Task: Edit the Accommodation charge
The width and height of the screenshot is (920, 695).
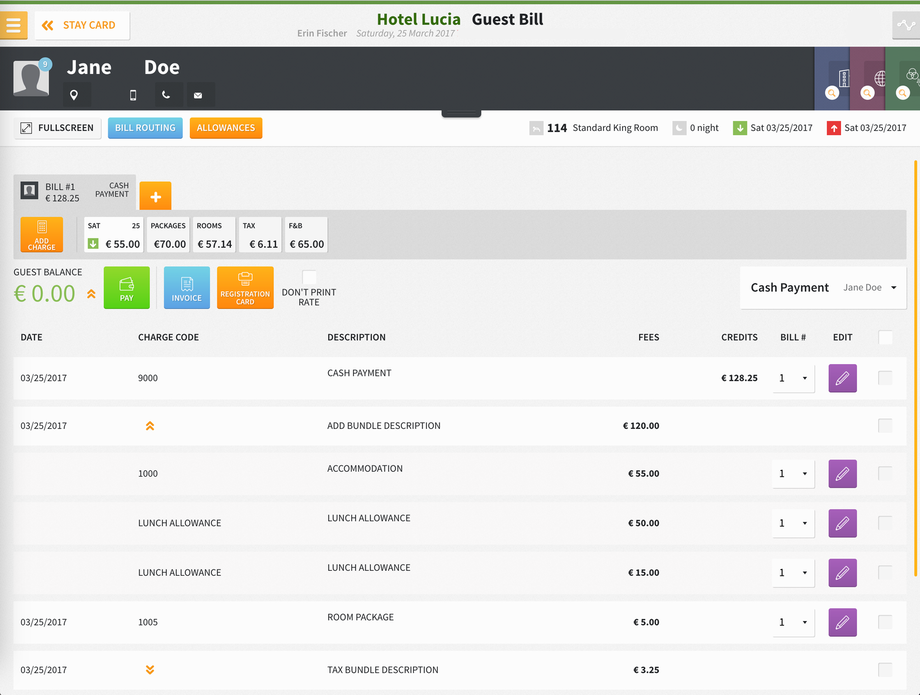Action: tap(843, 474)
